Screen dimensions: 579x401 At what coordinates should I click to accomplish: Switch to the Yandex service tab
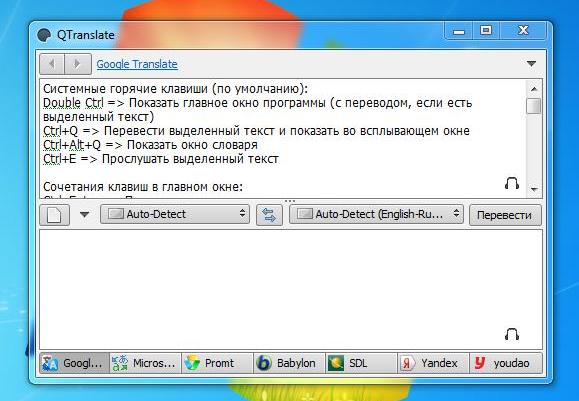pos(433,363)
